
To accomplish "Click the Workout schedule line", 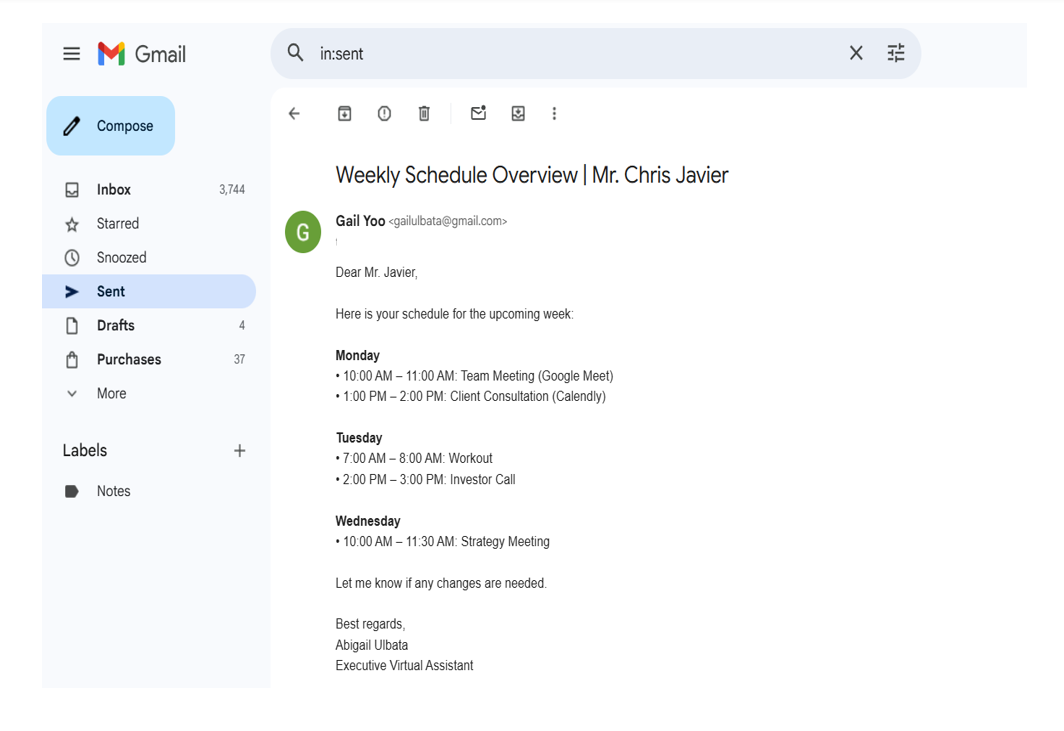I will (414, 458).
